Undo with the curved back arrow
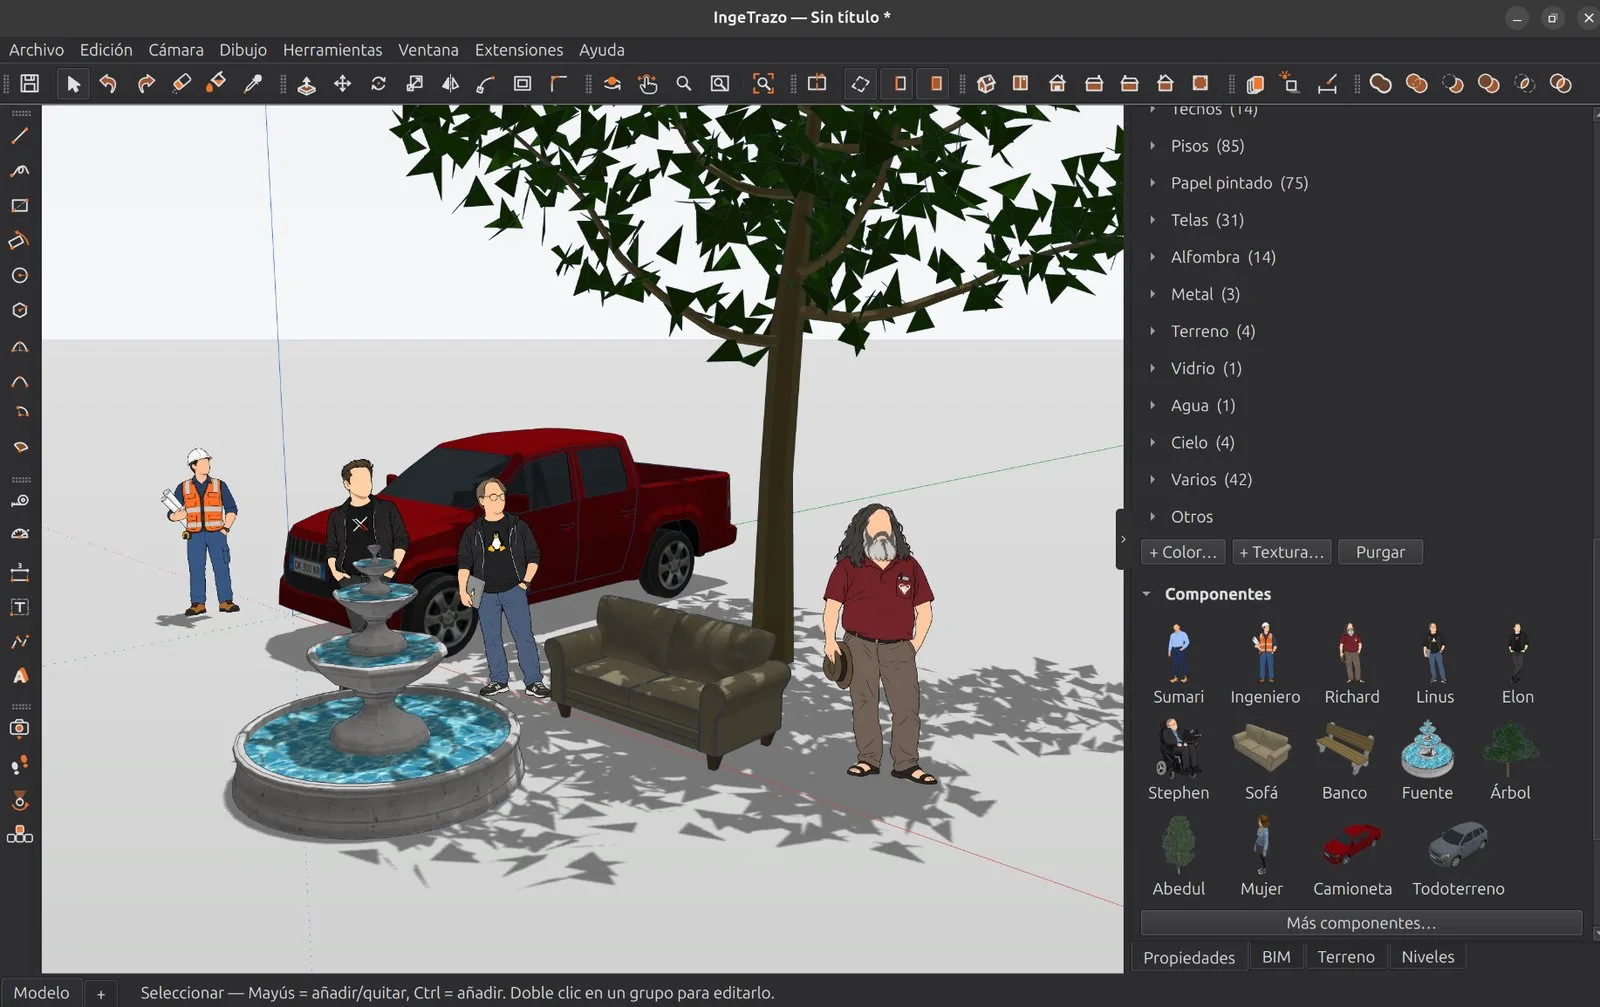 pyautogui.click(x=108, y=84)
